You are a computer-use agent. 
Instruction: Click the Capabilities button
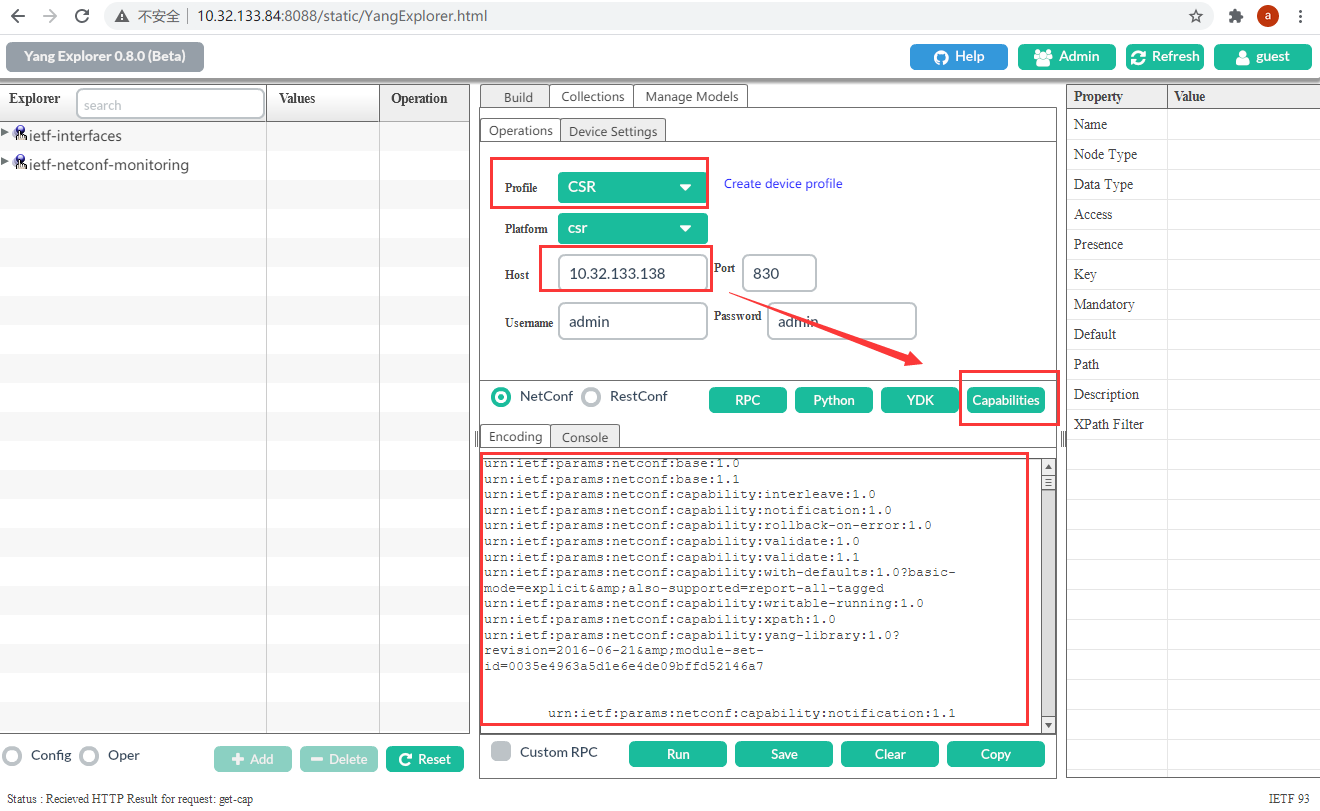(1006, 399)
